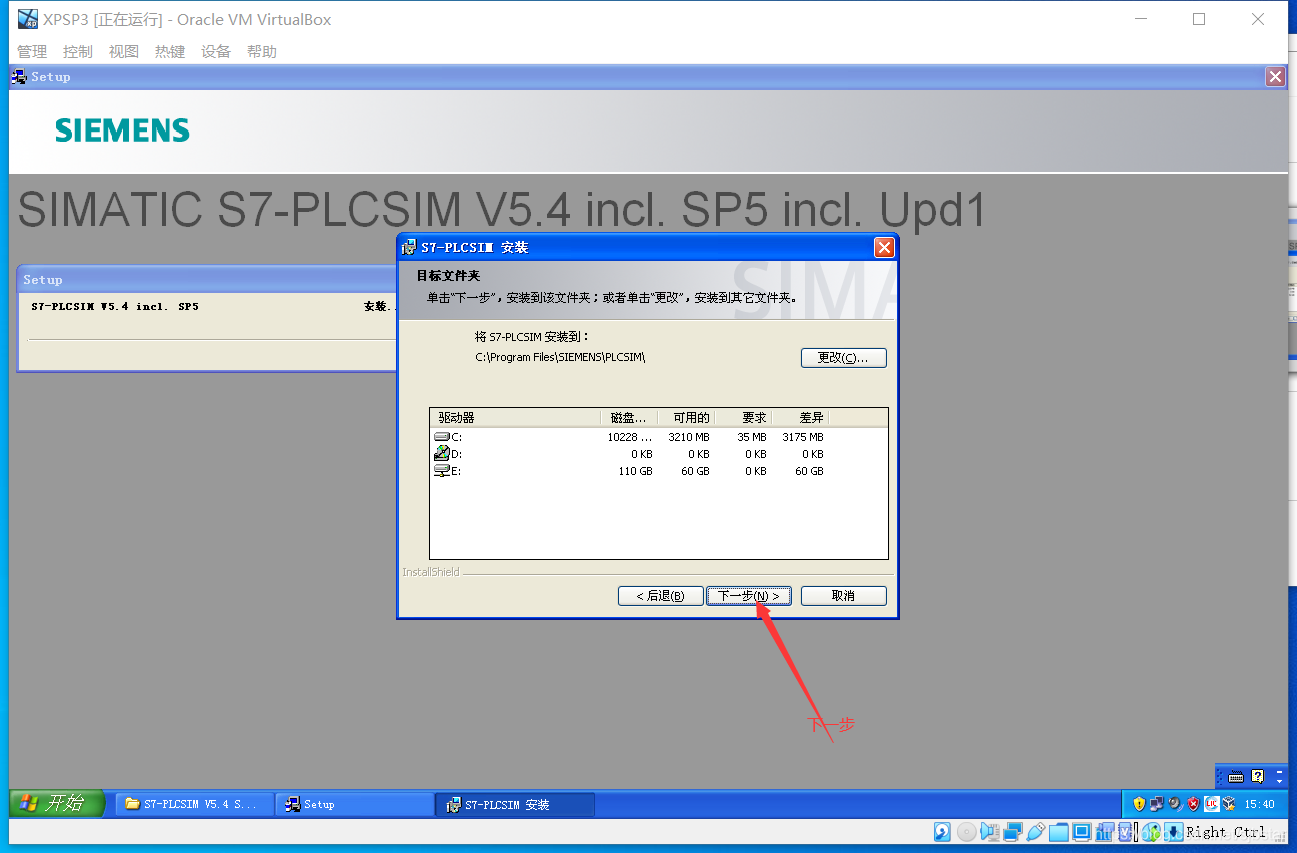Image resolution: width=1297 pixels, height=853 pixels.
Task: Click the install path C:\Program Files\SIEMENS\PLCSIM\
Action: point(560,357)
